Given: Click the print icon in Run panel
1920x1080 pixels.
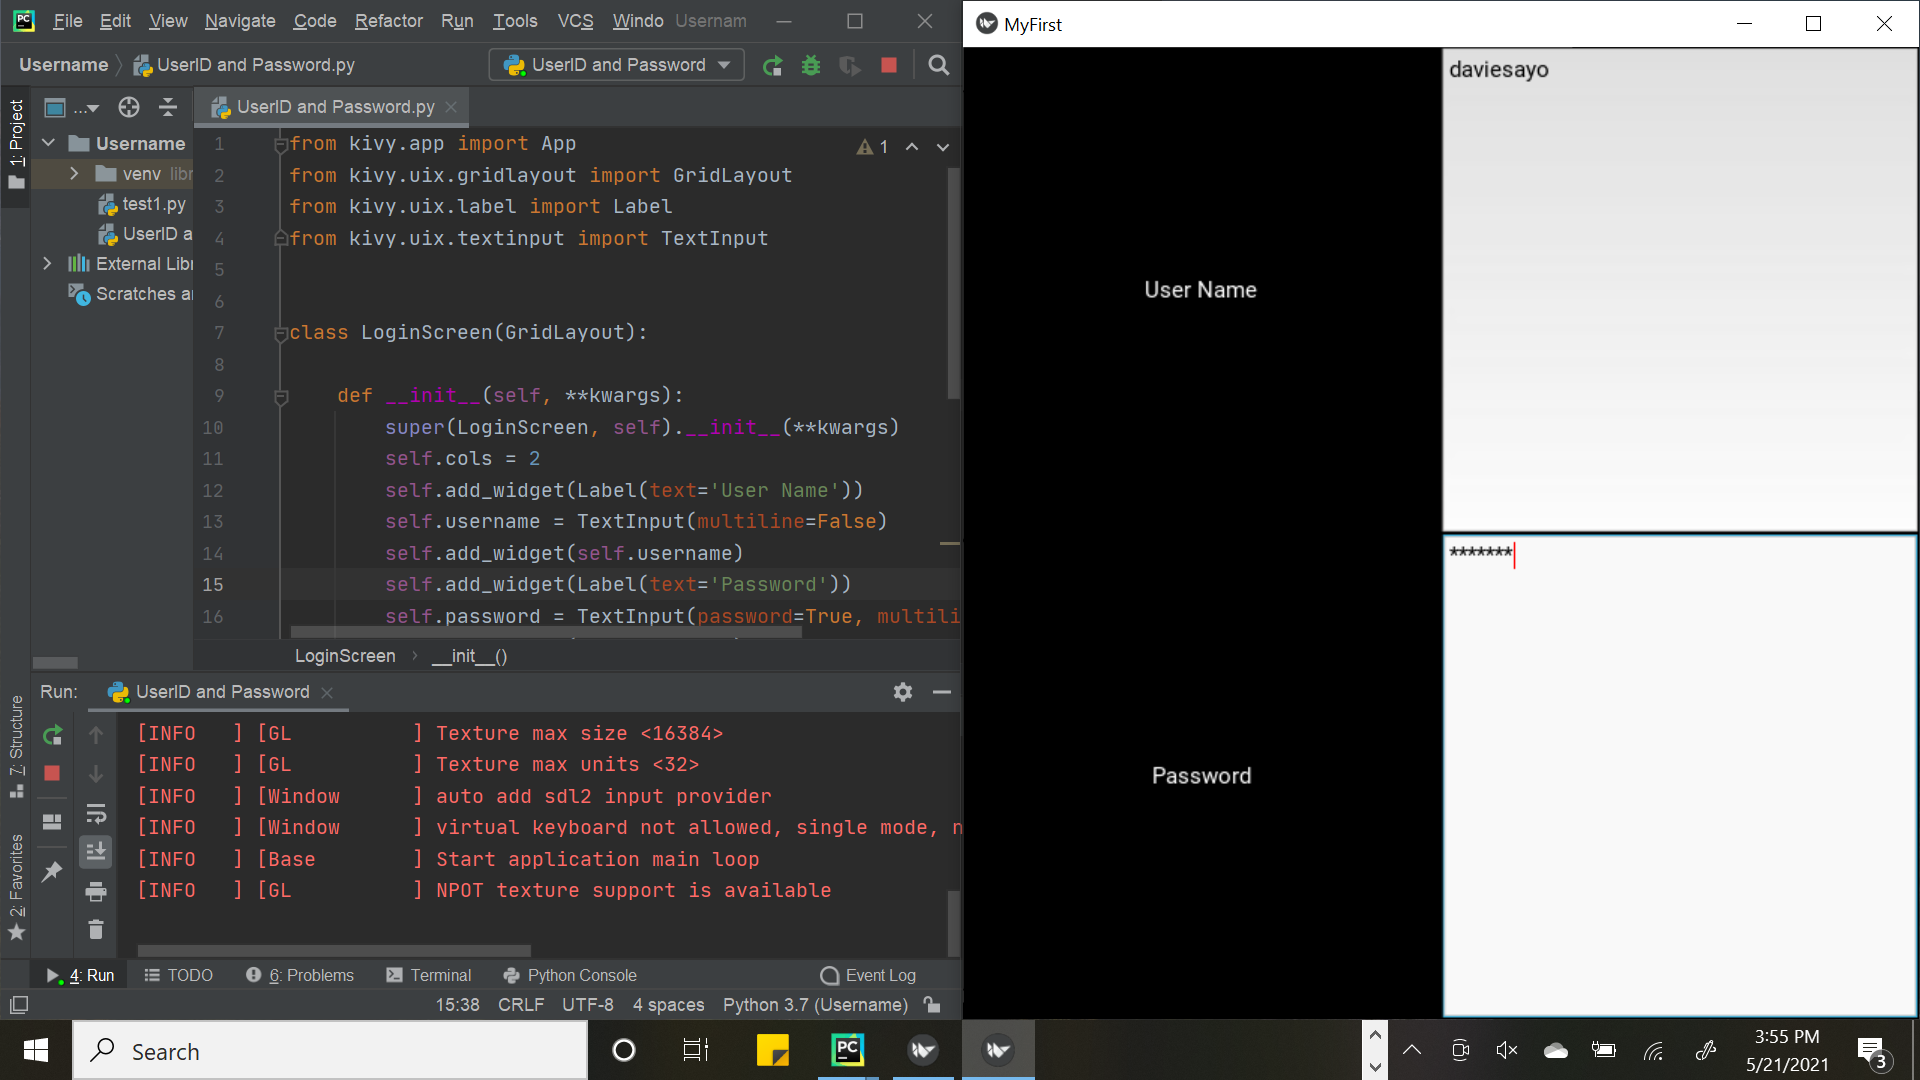Looking at the screenshot, I should click(96, 891).
